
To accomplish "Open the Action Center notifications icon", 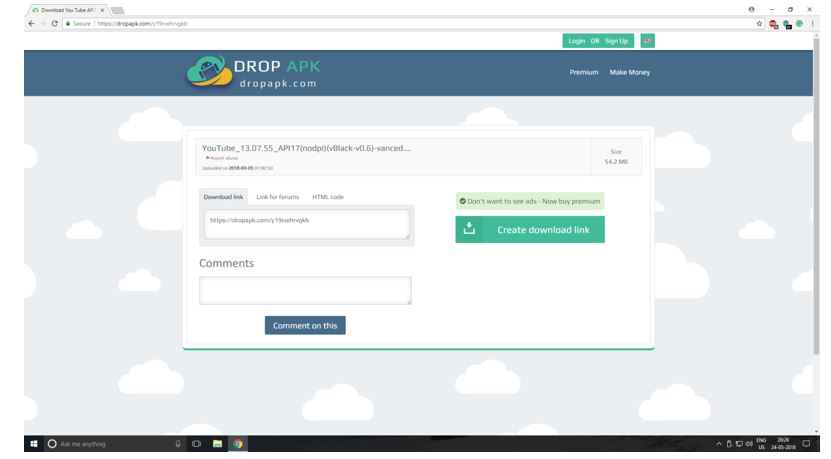I will [x=806, y=444].
